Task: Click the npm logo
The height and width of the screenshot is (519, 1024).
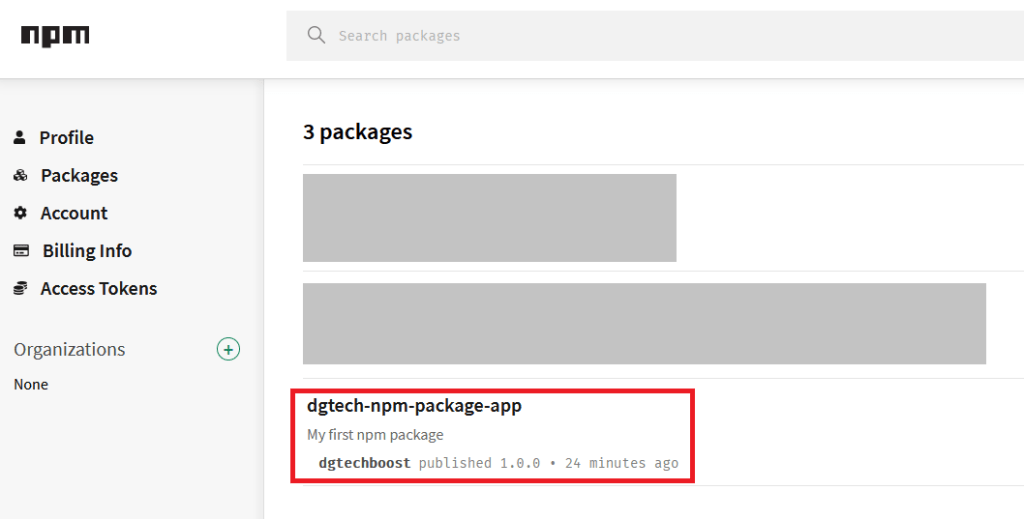Action: click(x=55, y=36)
